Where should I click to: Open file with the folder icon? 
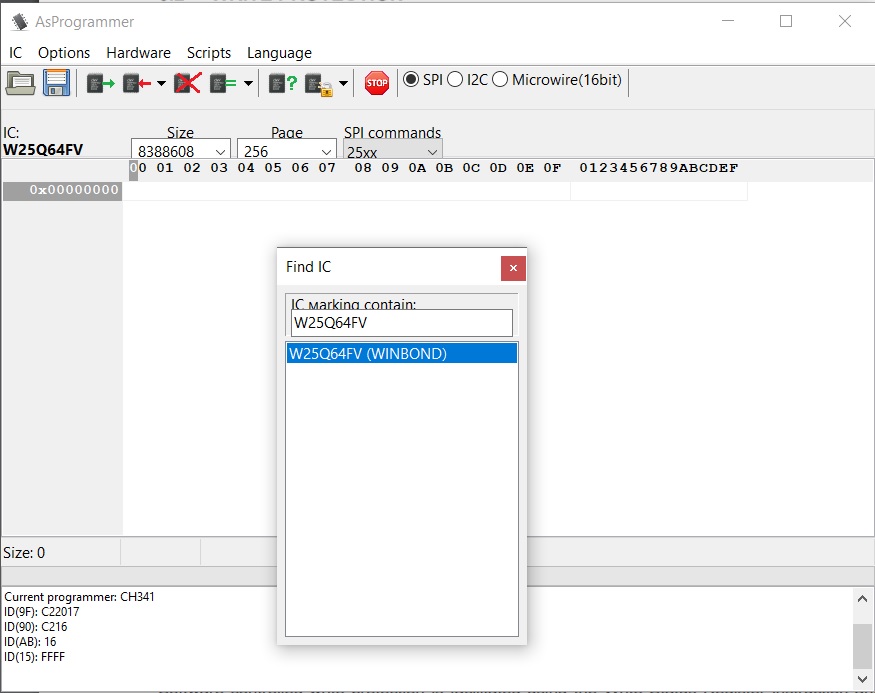tap(21, 83)
